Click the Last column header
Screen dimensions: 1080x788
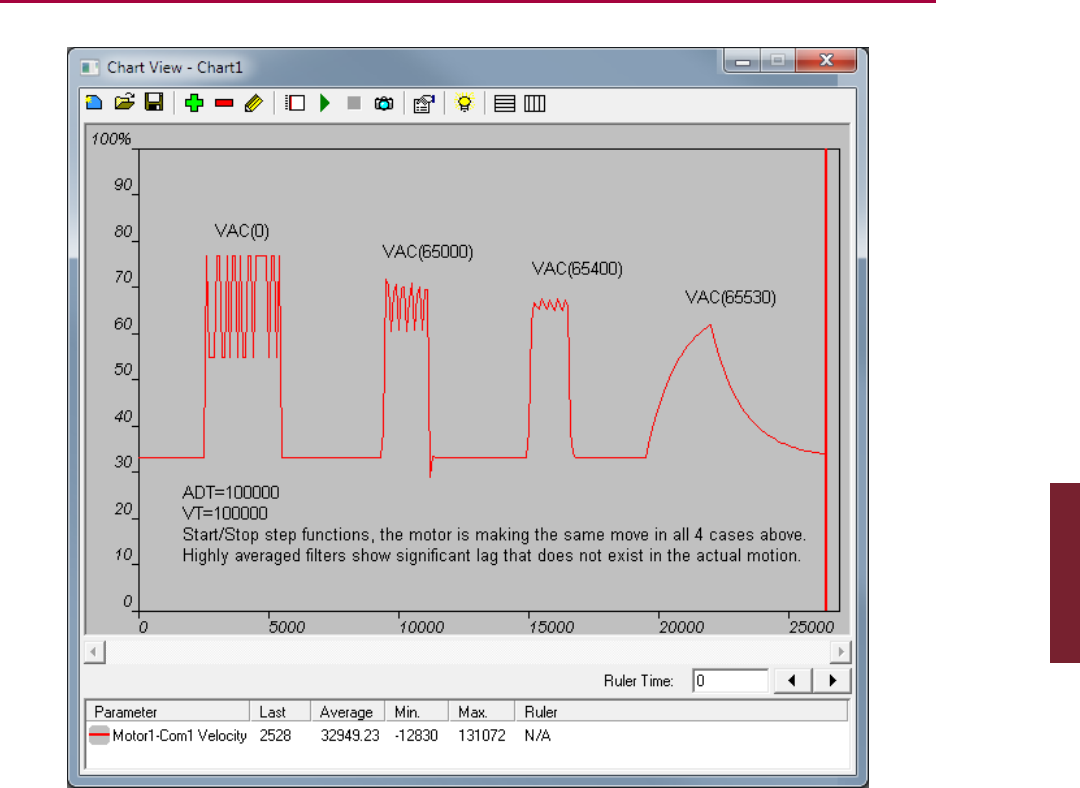click(280, 712)
